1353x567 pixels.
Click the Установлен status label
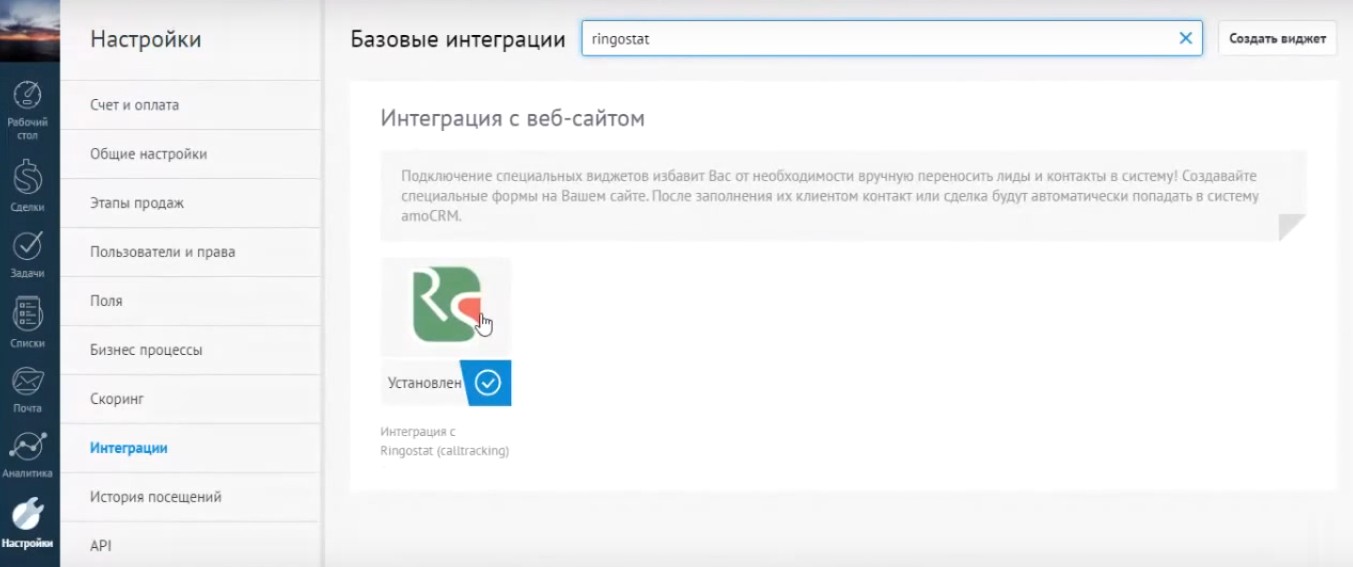coord(425,383)
